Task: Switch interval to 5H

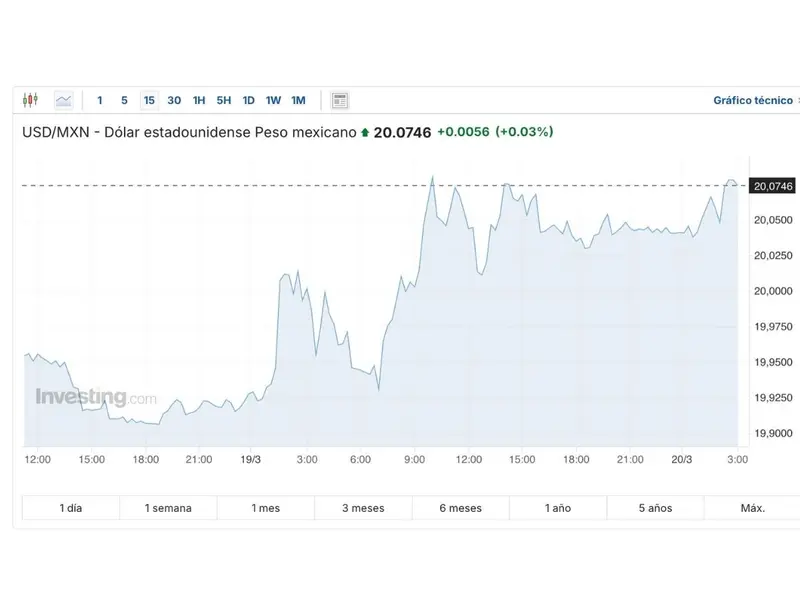Action: tap(224, 100)
